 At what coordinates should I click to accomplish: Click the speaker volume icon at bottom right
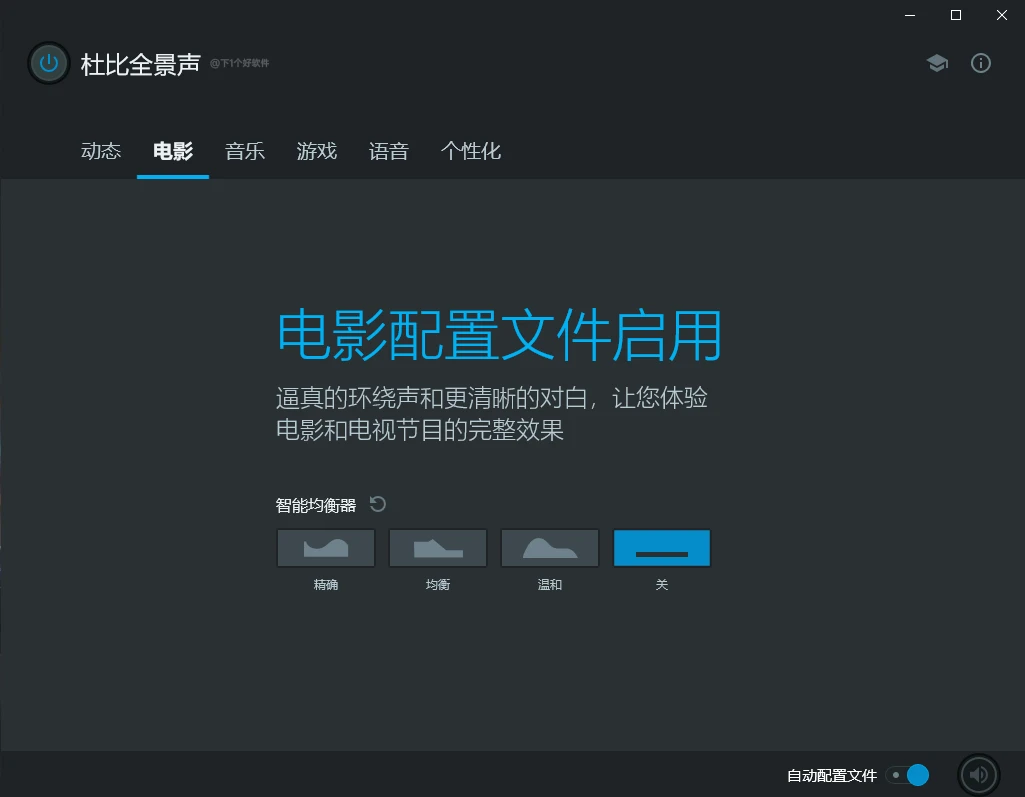coord(979,775)
